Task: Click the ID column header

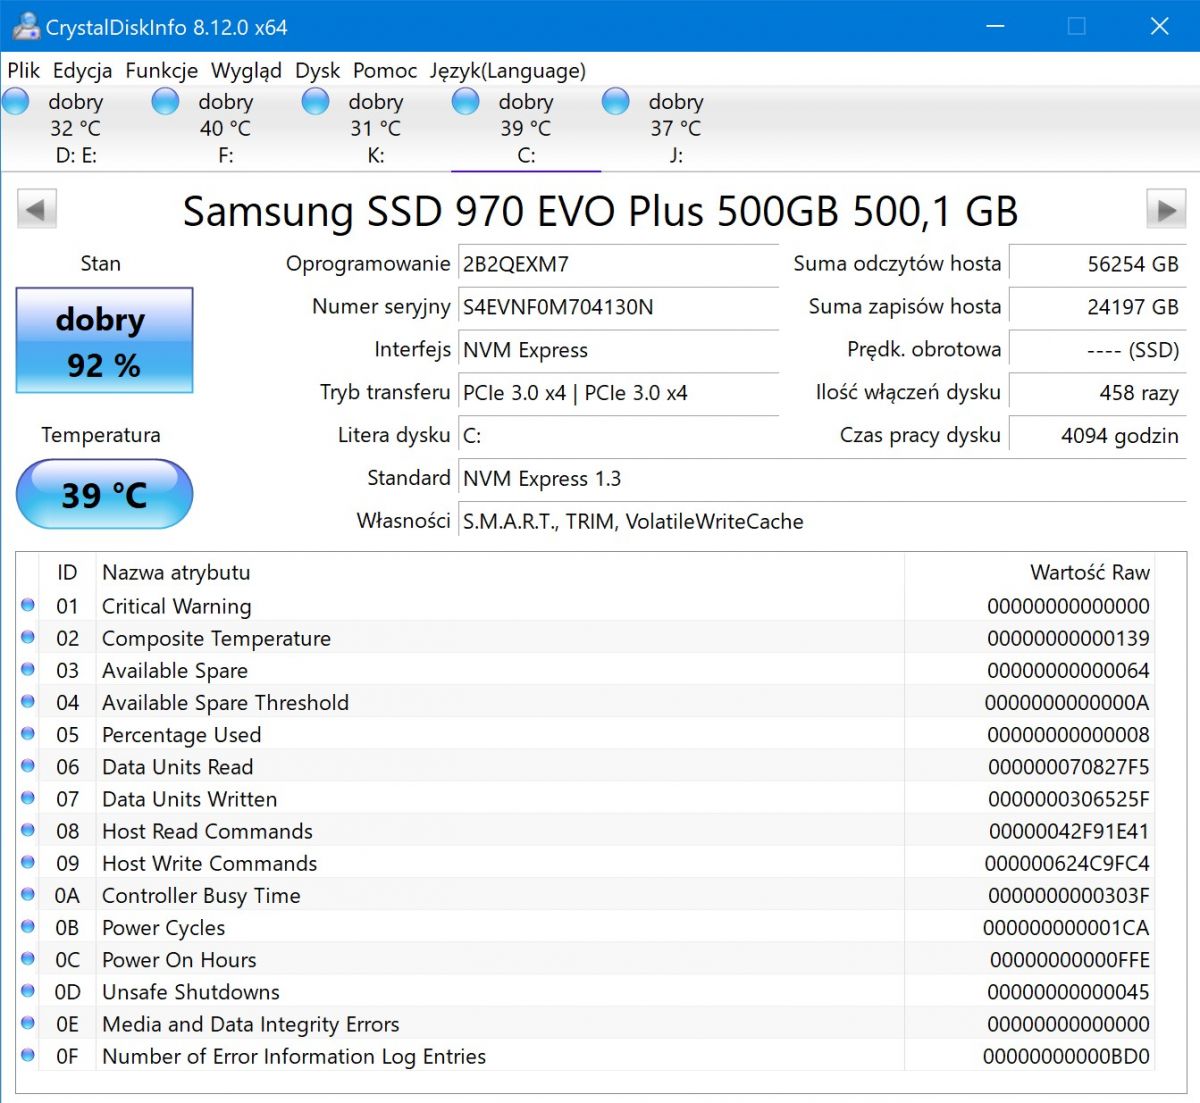Action: coord(67,573)
